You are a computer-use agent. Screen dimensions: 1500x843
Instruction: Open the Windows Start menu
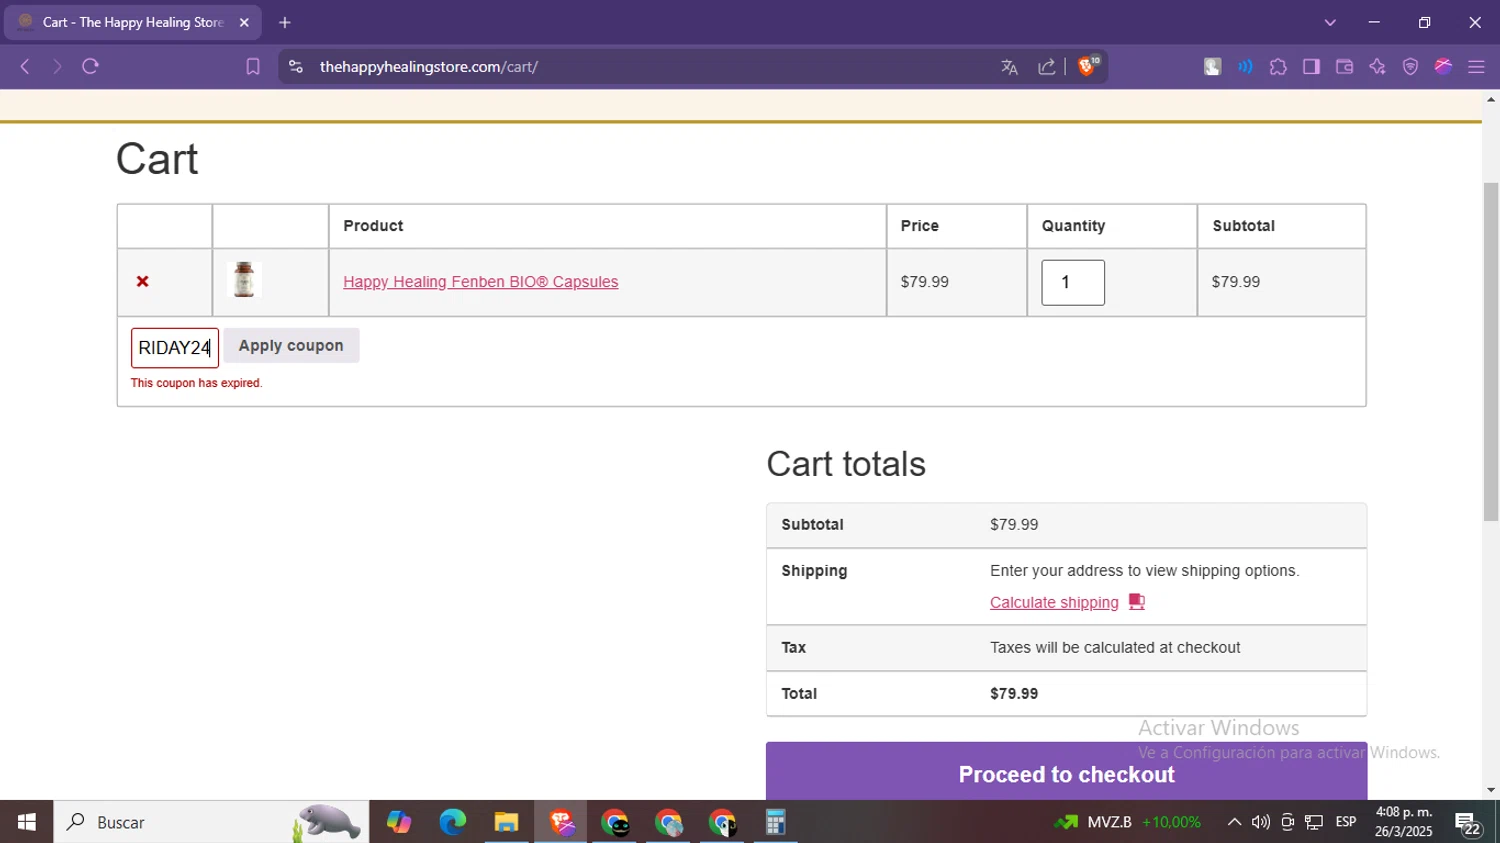coord(27,822)
